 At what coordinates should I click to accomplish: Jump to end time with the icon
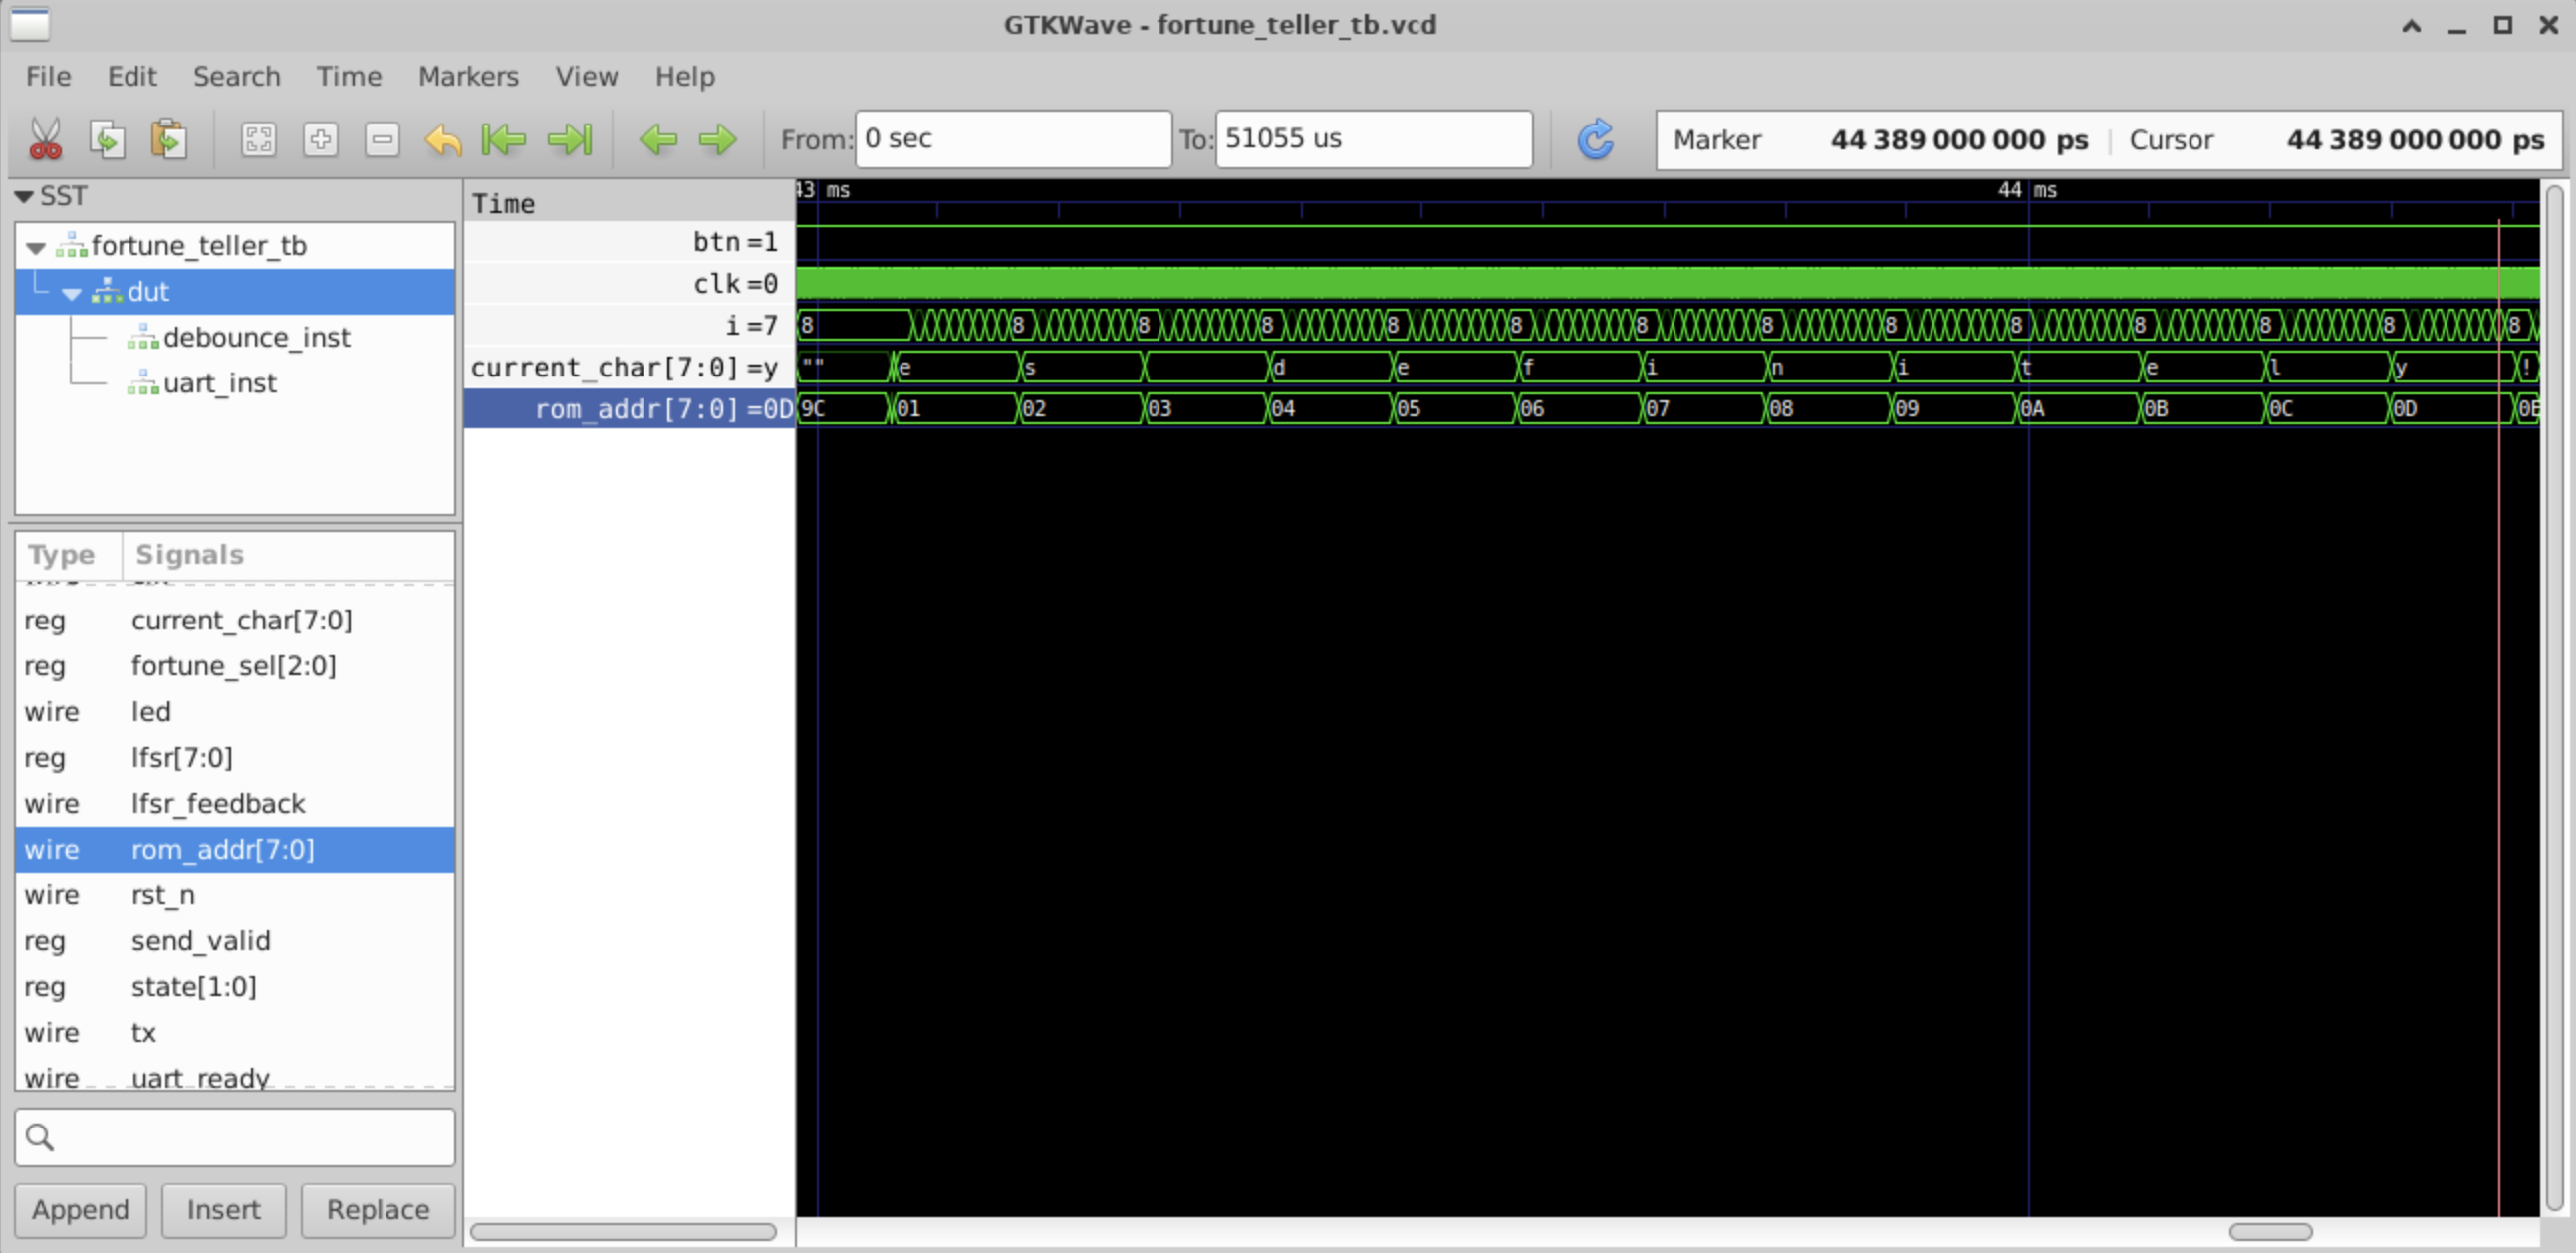(570, 139)
